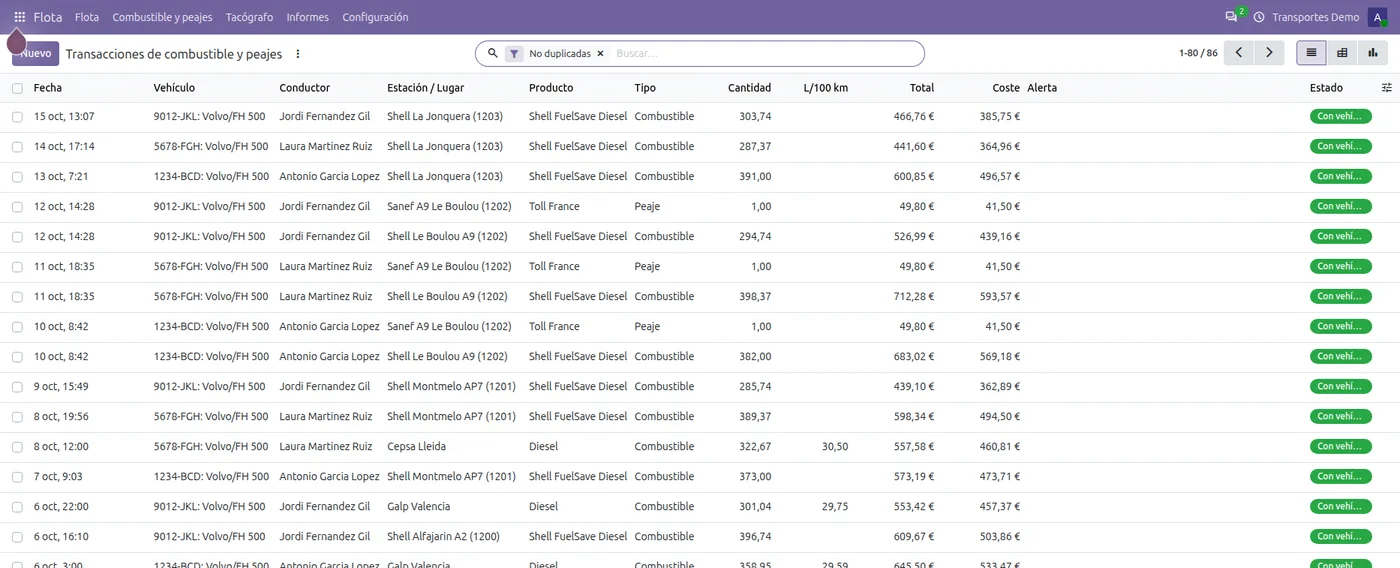This screenshot has width=1400, height=568.
Task: Switch to list view
Action: click(x=1311, y=53)
